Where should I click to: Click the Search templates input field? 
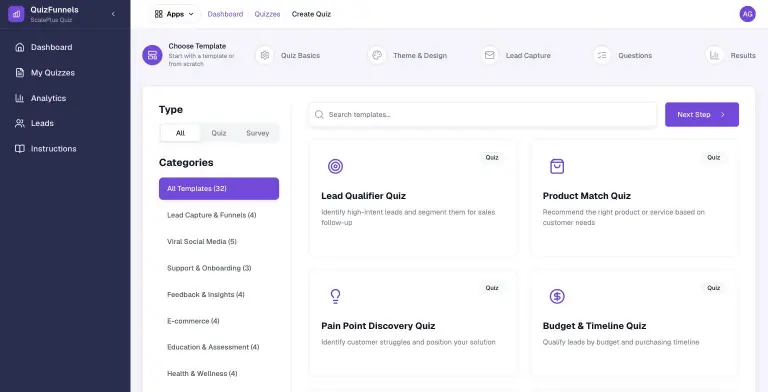click(483, 115)
